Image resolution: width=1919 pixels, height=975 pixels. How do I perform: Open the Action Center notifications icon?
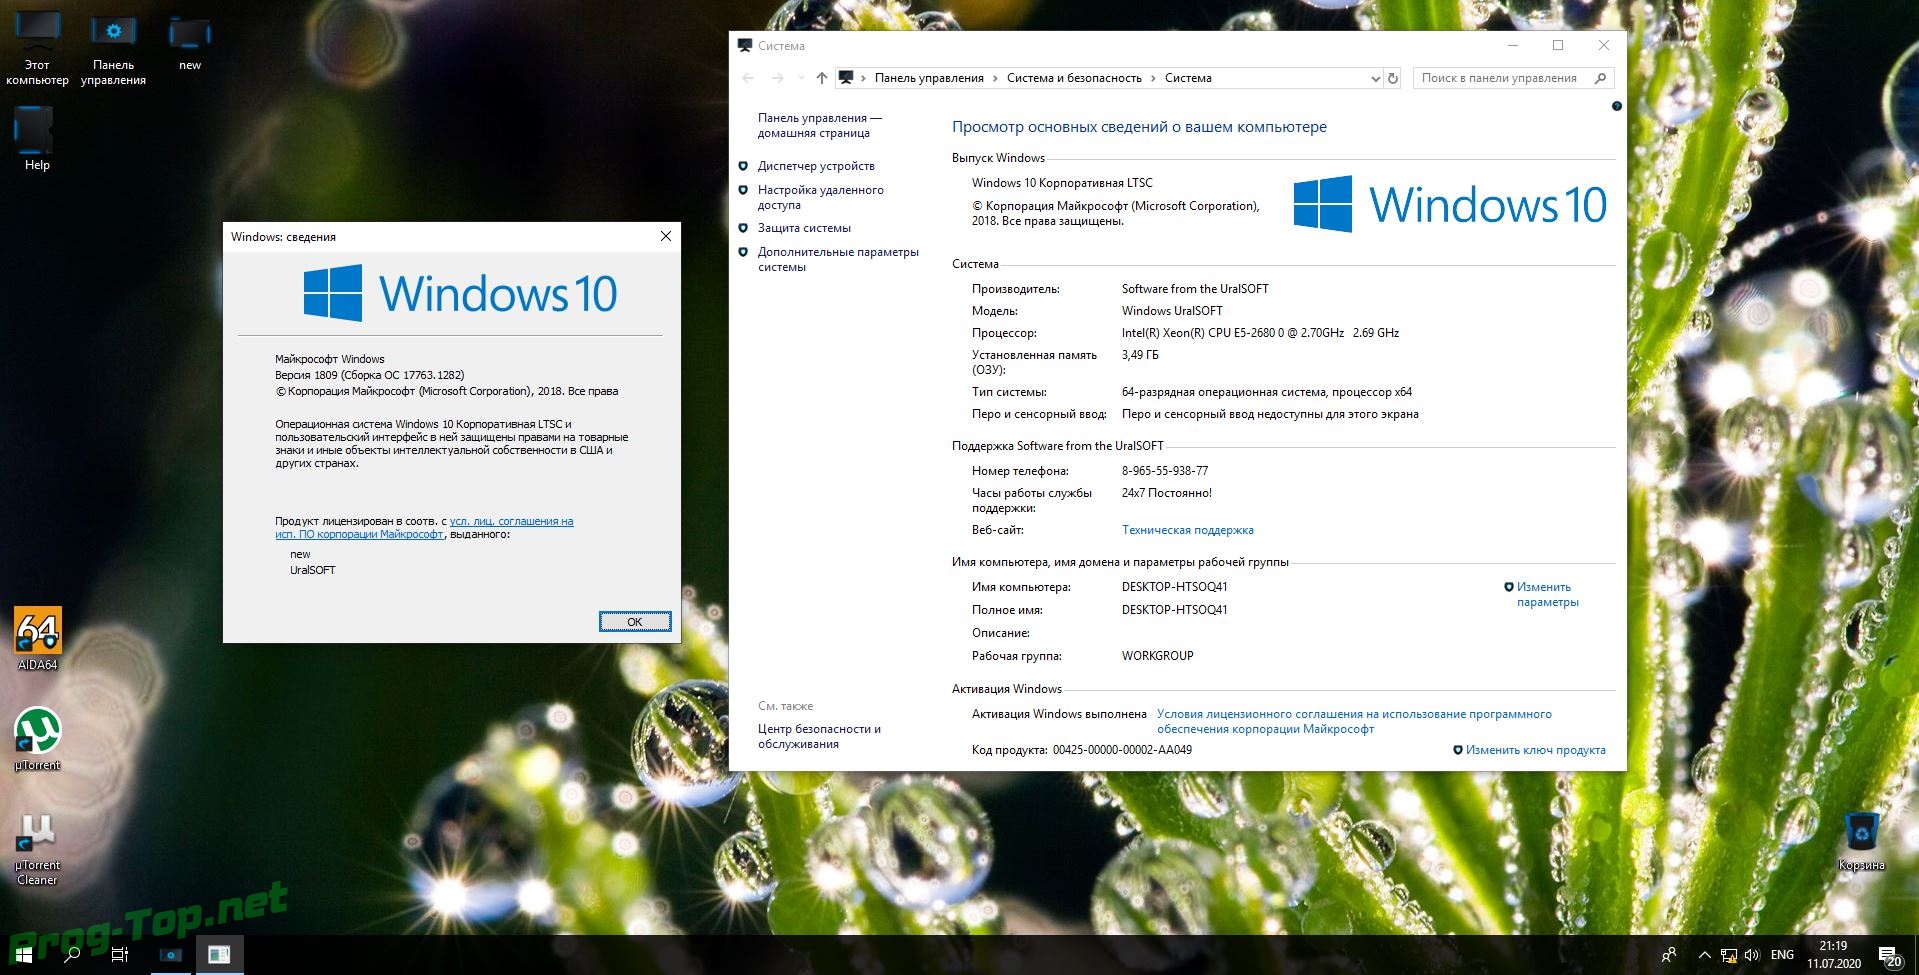(x=1889, y=956)
